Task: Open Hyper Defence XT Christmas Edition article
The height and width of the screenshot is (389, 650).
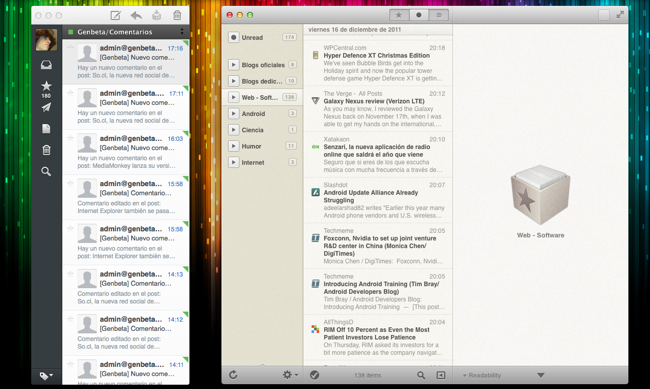Action: pyautogui.click(x=378, y=63)
